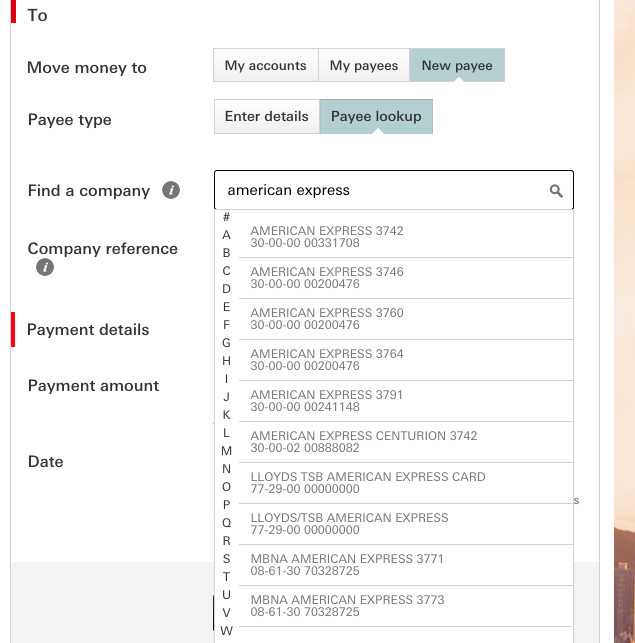Jump to letter S in index
Viewport: 635px width, 643px height.
226,559
